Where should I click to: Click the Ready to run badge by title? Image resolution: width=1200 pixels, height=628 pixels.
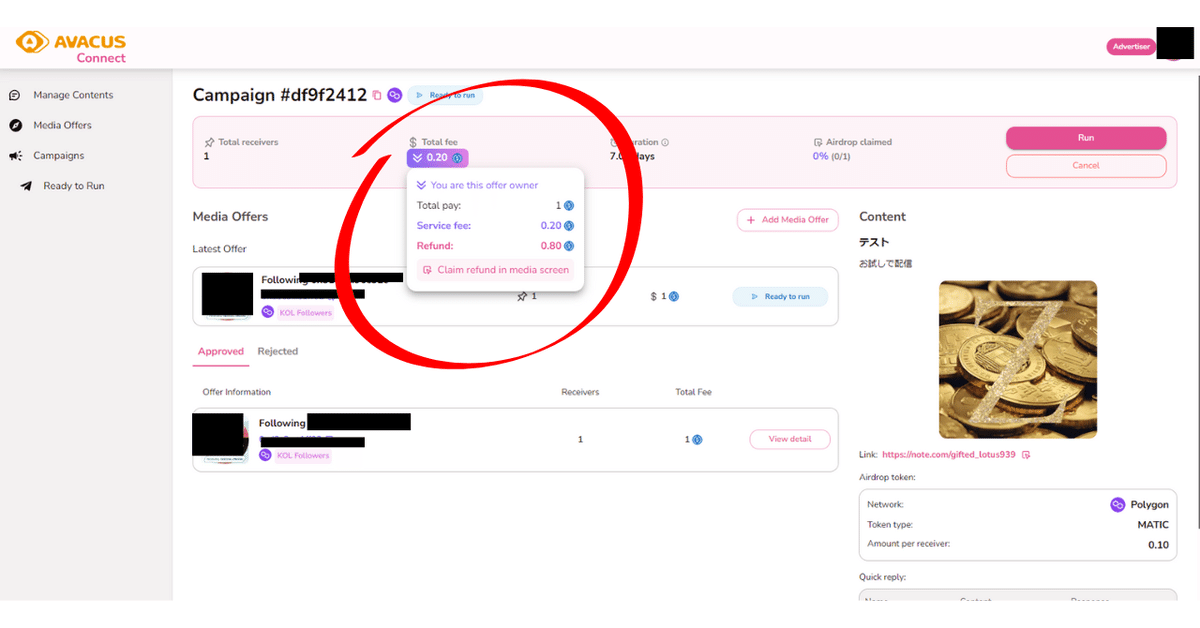pyautogui.click(x=445, y=96)
